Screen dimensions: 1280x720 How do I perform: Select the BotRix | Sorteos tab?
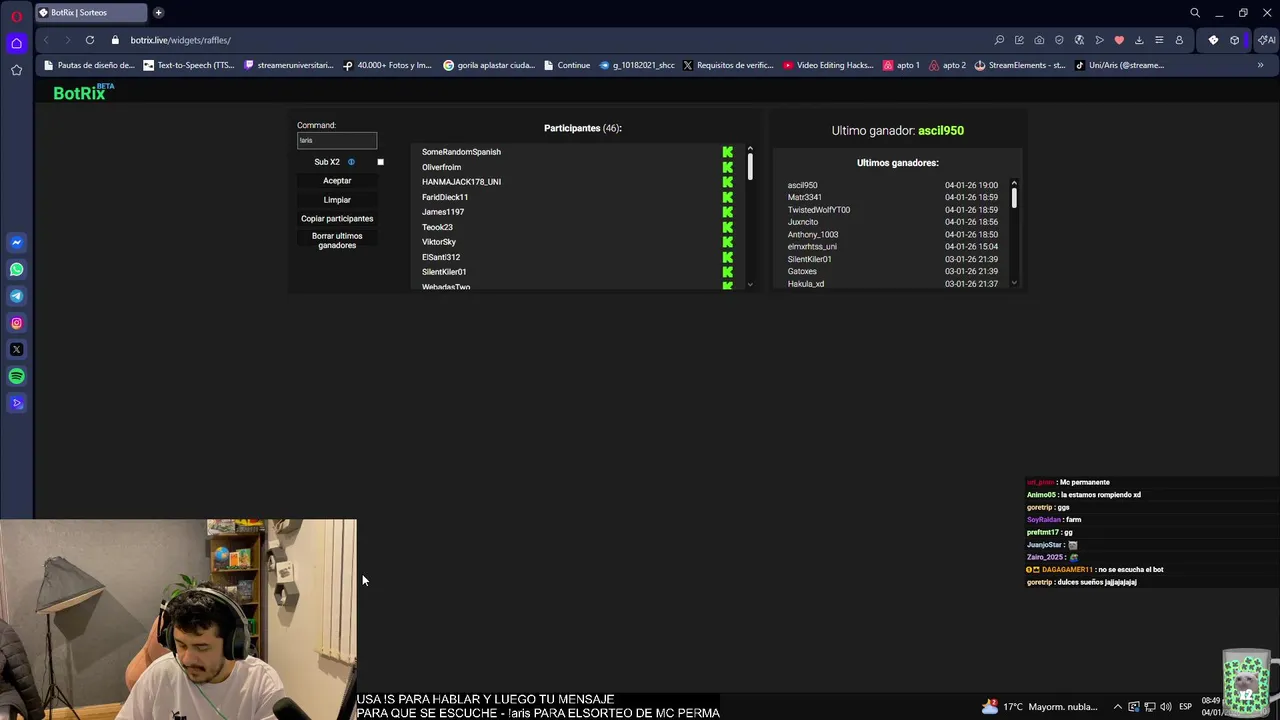click(x=91, y=13)
